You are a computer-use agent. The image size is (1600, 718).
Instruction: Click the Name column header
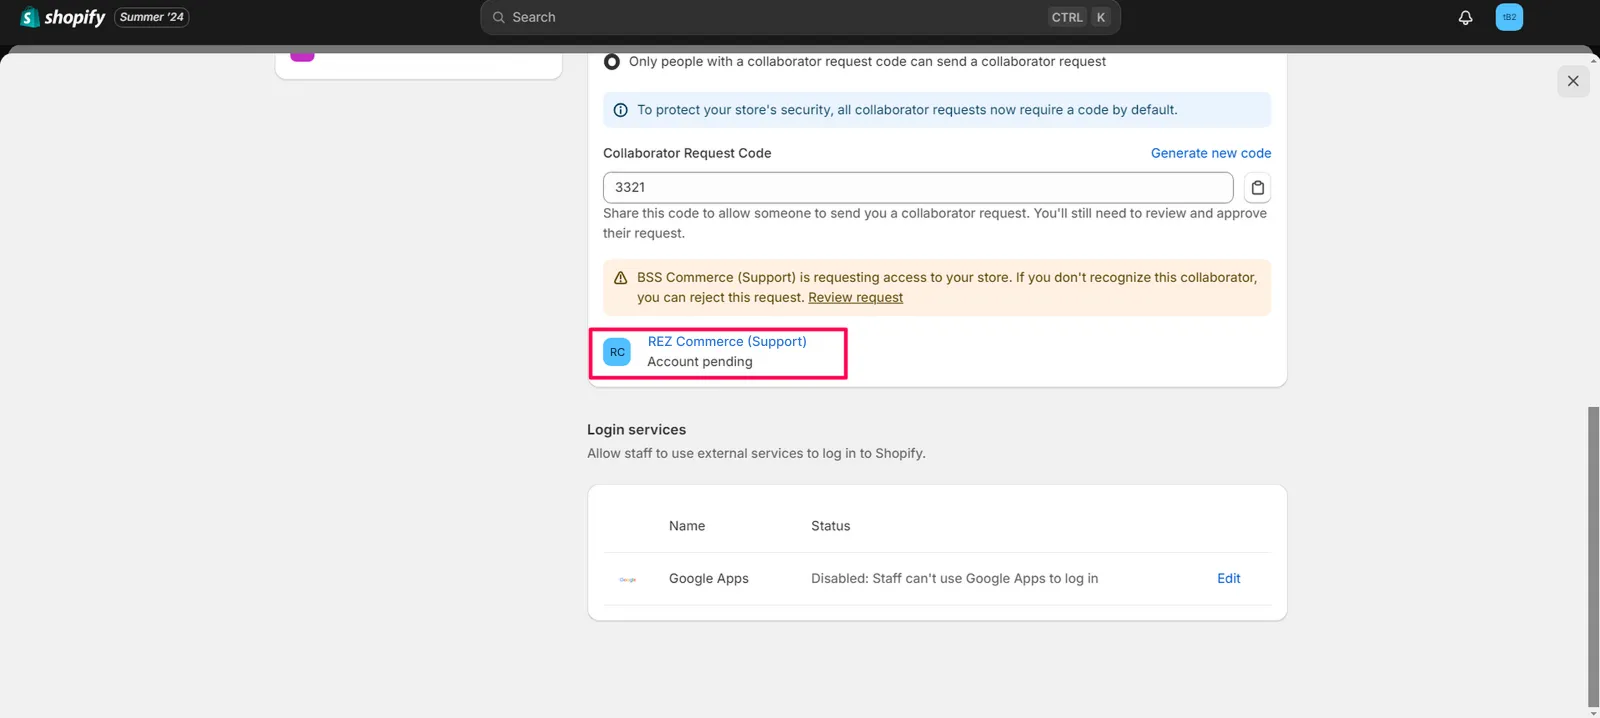687,526
